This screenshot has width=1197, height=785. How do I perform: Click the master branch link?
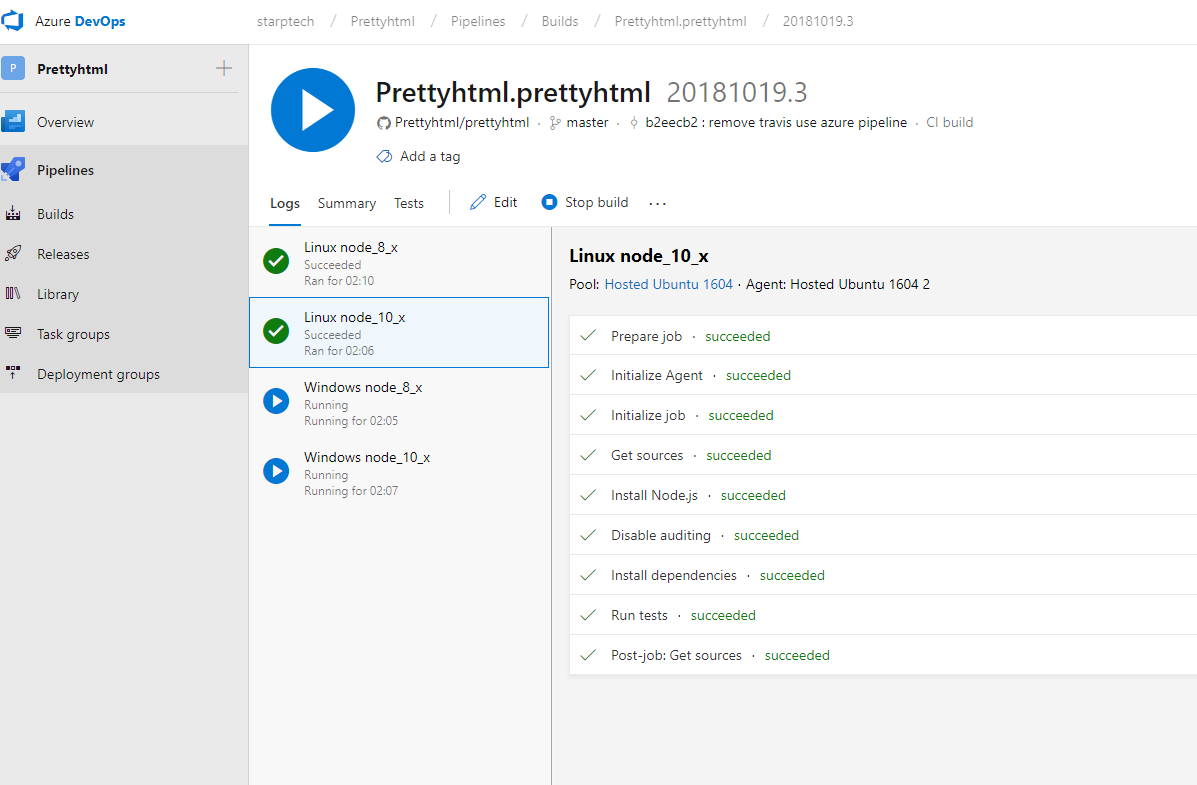click(587, 122)
